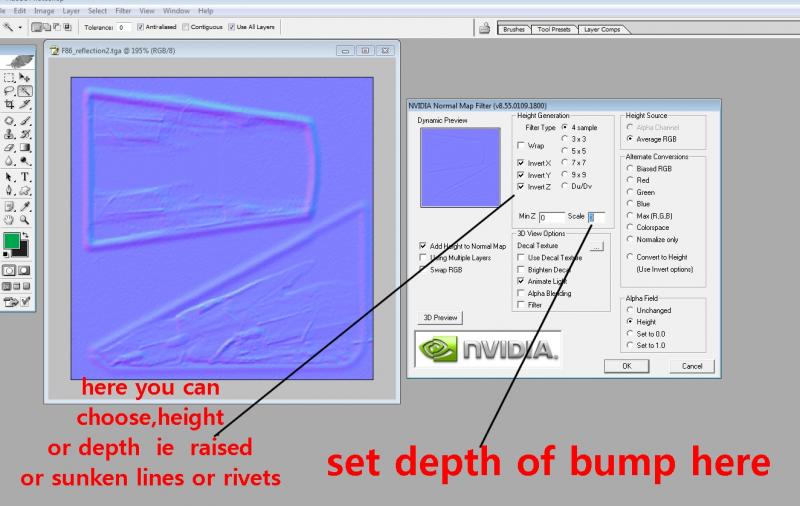Click into the Scale input field

point(596,217)
